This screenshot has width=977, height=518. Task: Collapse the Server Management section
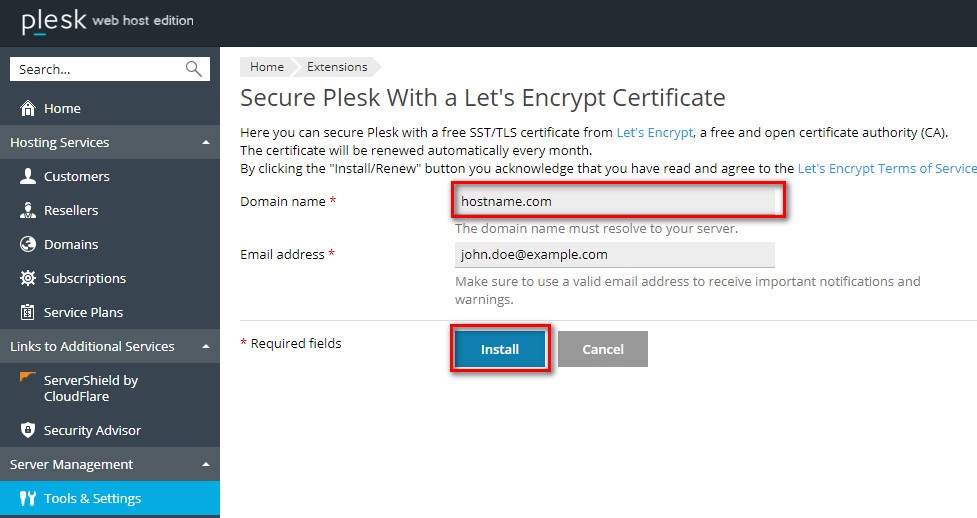206,464
